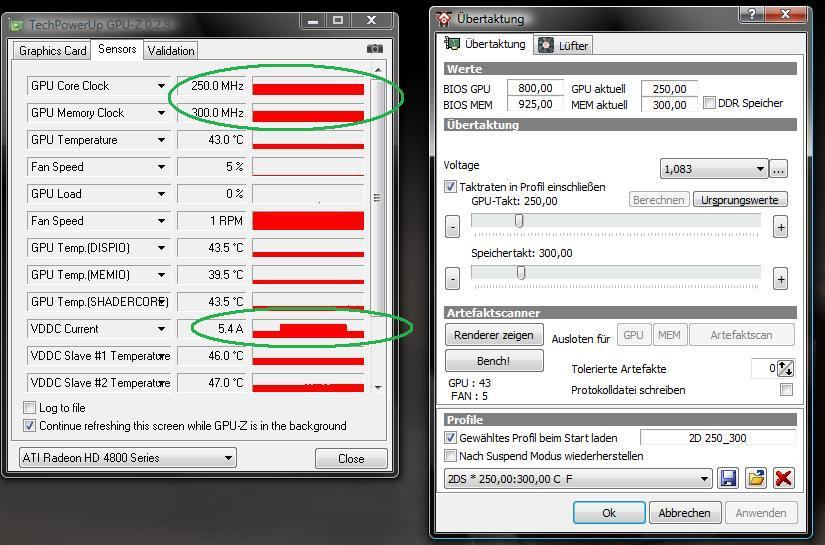Enable Nach Suspend Modus wiederherstellen
825x545 pixels.
pos(450,456)
